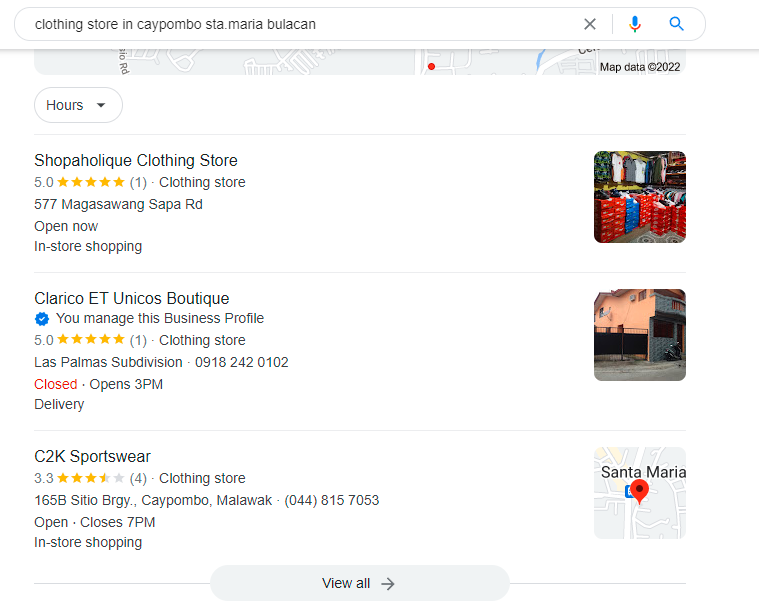Click the address '577 Magasawang Sapa Rd'
This screenshot has height=616, width=759.
point(119,204)
